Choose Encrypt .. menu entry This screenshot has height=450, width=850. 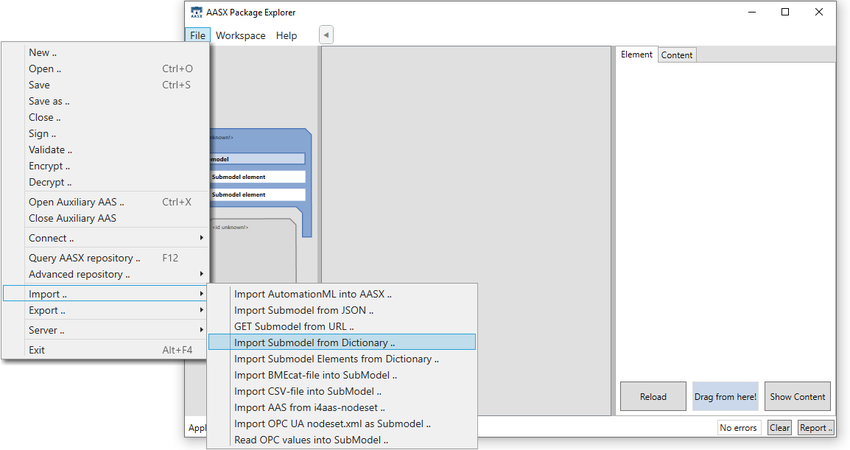tap(106, 166)
